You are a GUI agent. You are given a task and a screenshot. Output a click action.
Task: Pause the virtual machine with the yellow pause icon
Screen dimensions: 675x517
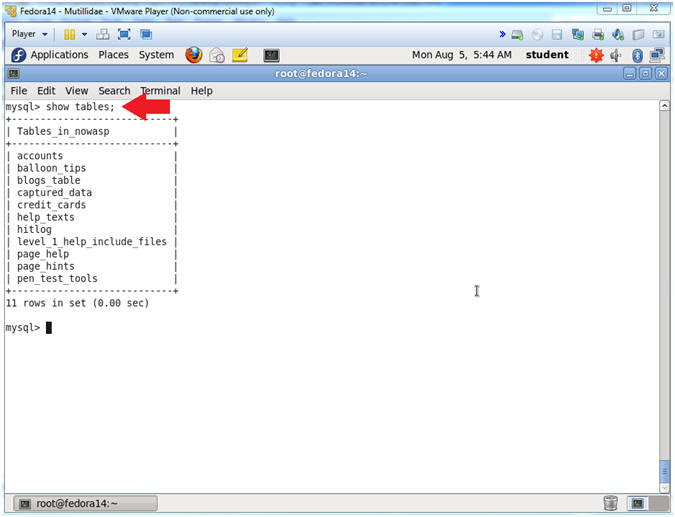[69, 34]
